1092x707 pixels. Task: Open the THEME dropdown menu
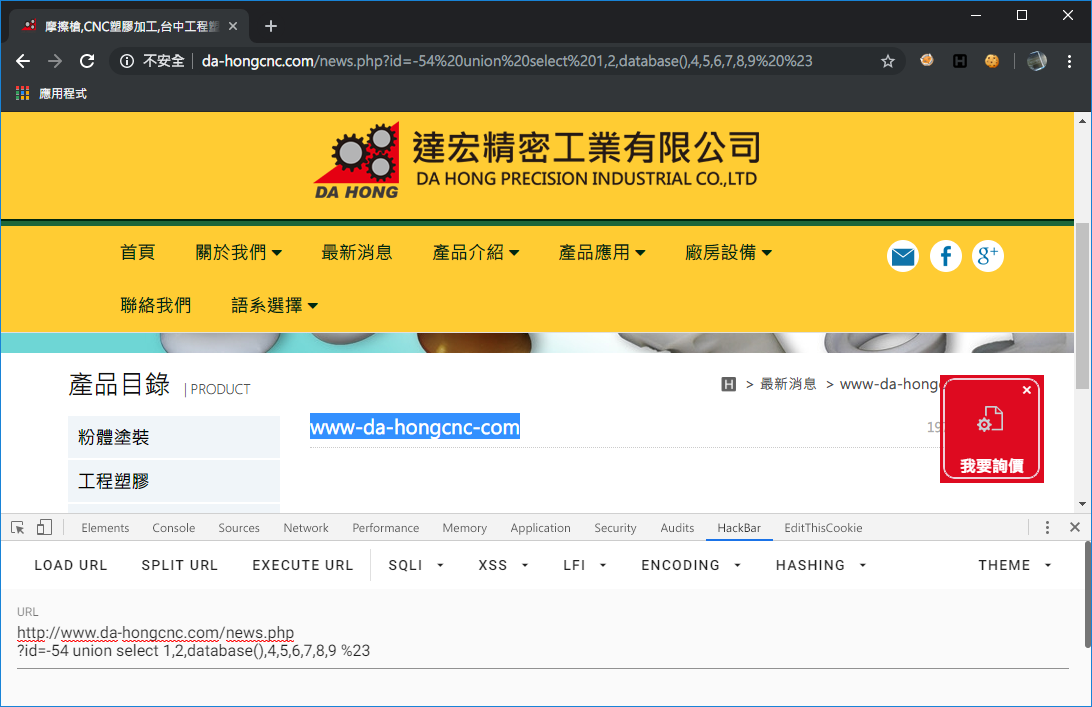(1015, 565)
